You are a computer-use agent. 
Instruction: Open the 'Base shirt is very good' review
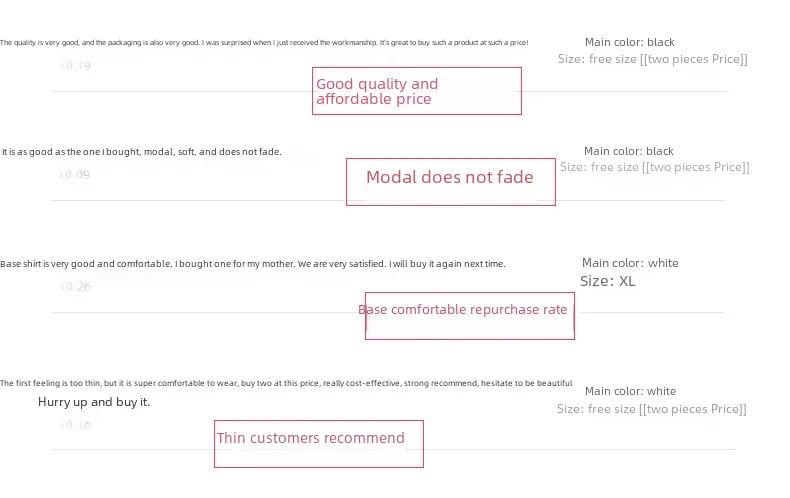[x=252, y=264]
